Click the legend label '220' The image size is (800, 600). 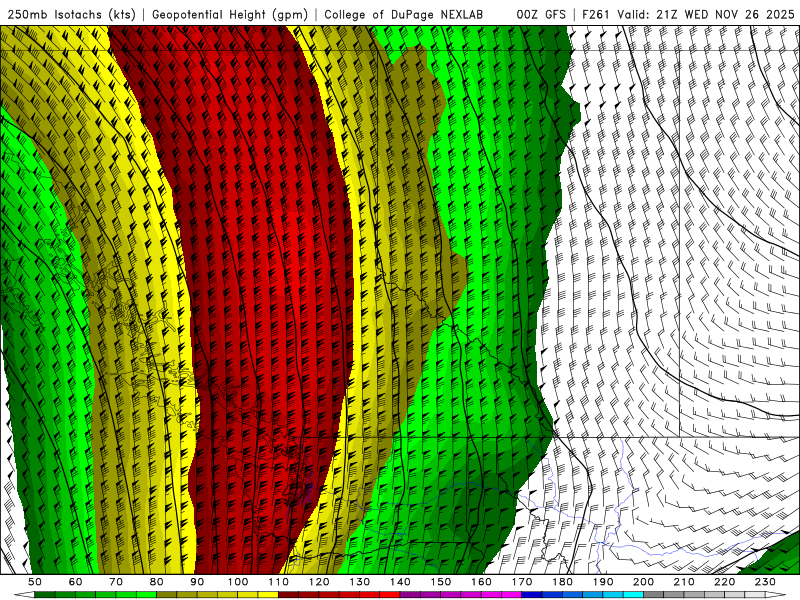pyautogui.click(x=725, y=582)
